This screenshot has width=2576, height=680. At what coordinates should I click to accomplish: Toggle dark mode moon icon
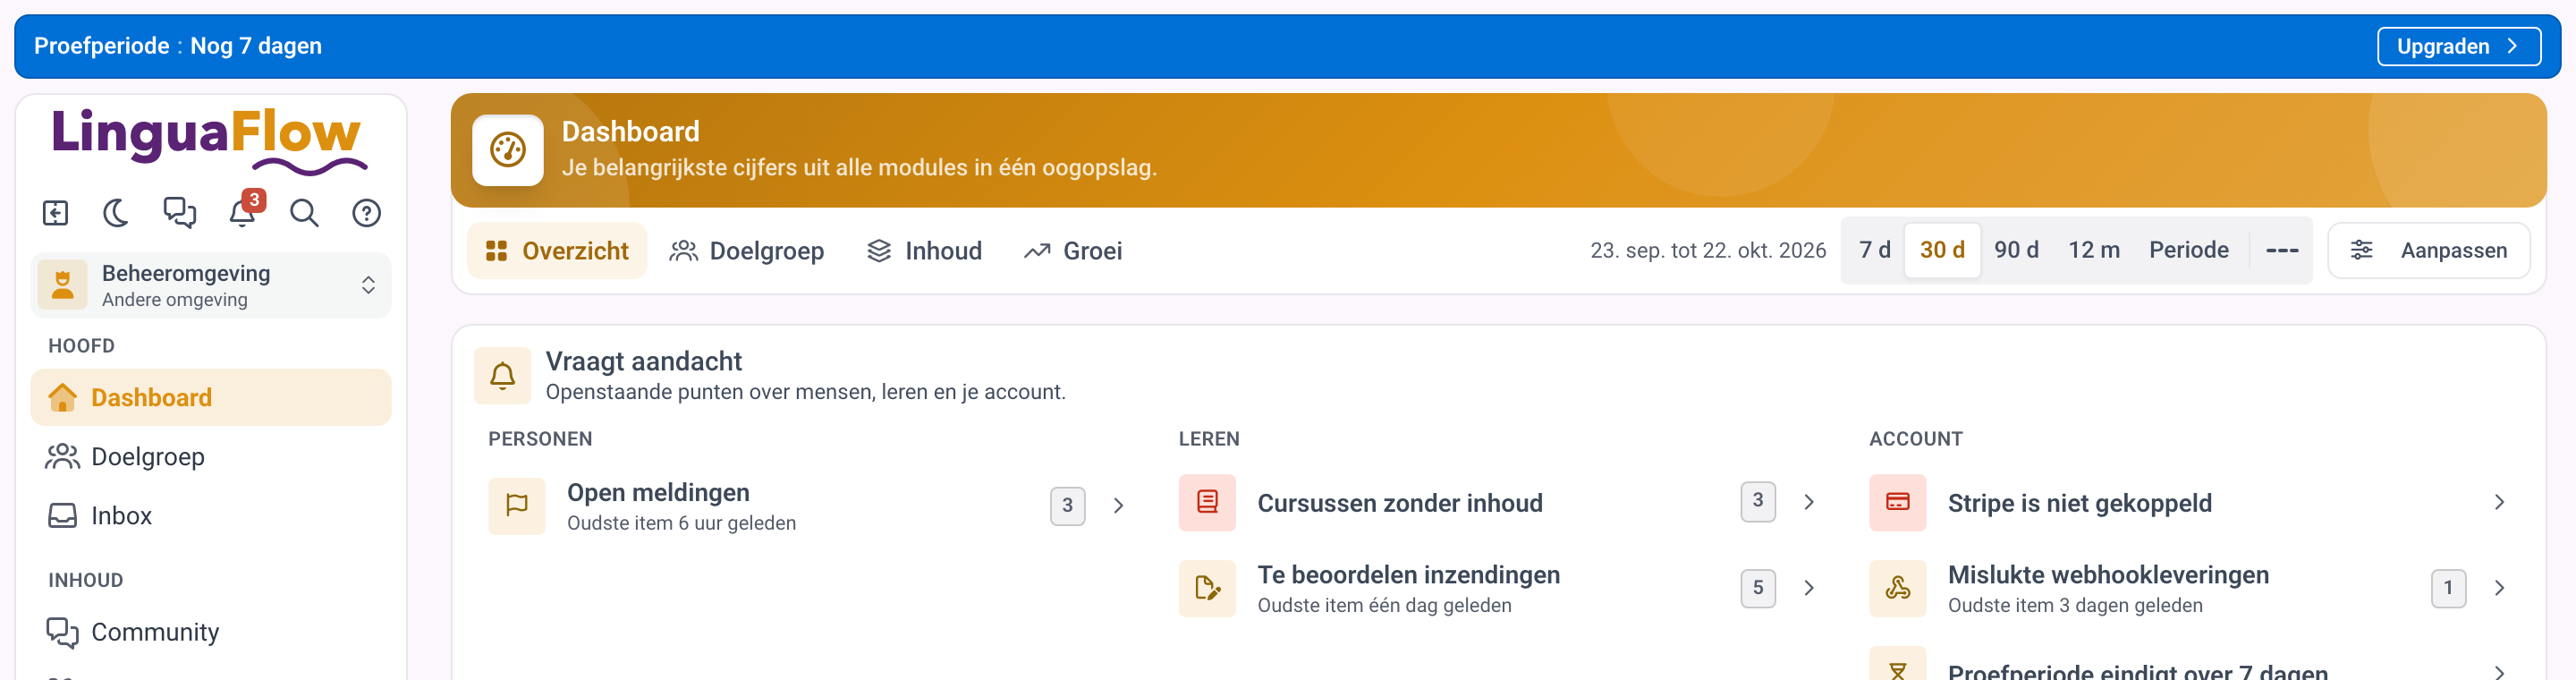[x=117, y=213]
